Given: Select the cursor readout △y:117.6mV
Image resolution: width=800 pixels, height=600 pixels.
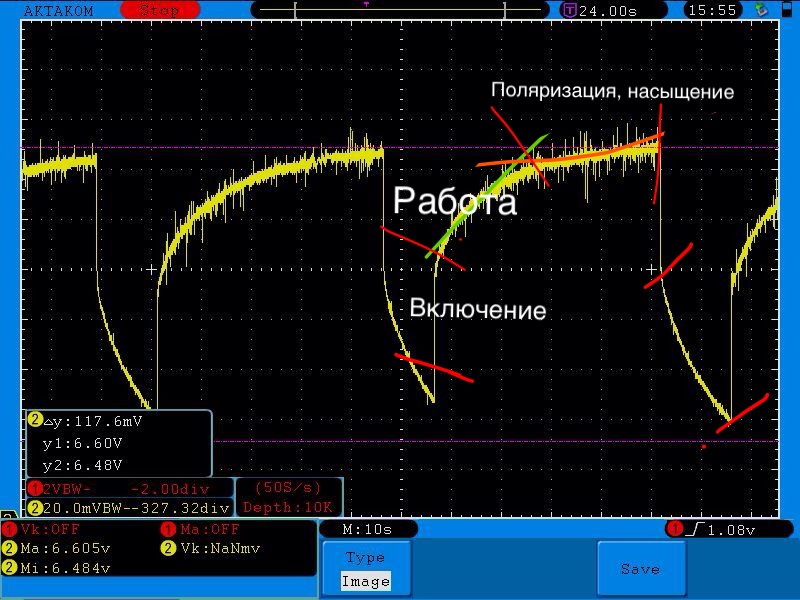Looking at the screenshot, I should tap(93, 421).
